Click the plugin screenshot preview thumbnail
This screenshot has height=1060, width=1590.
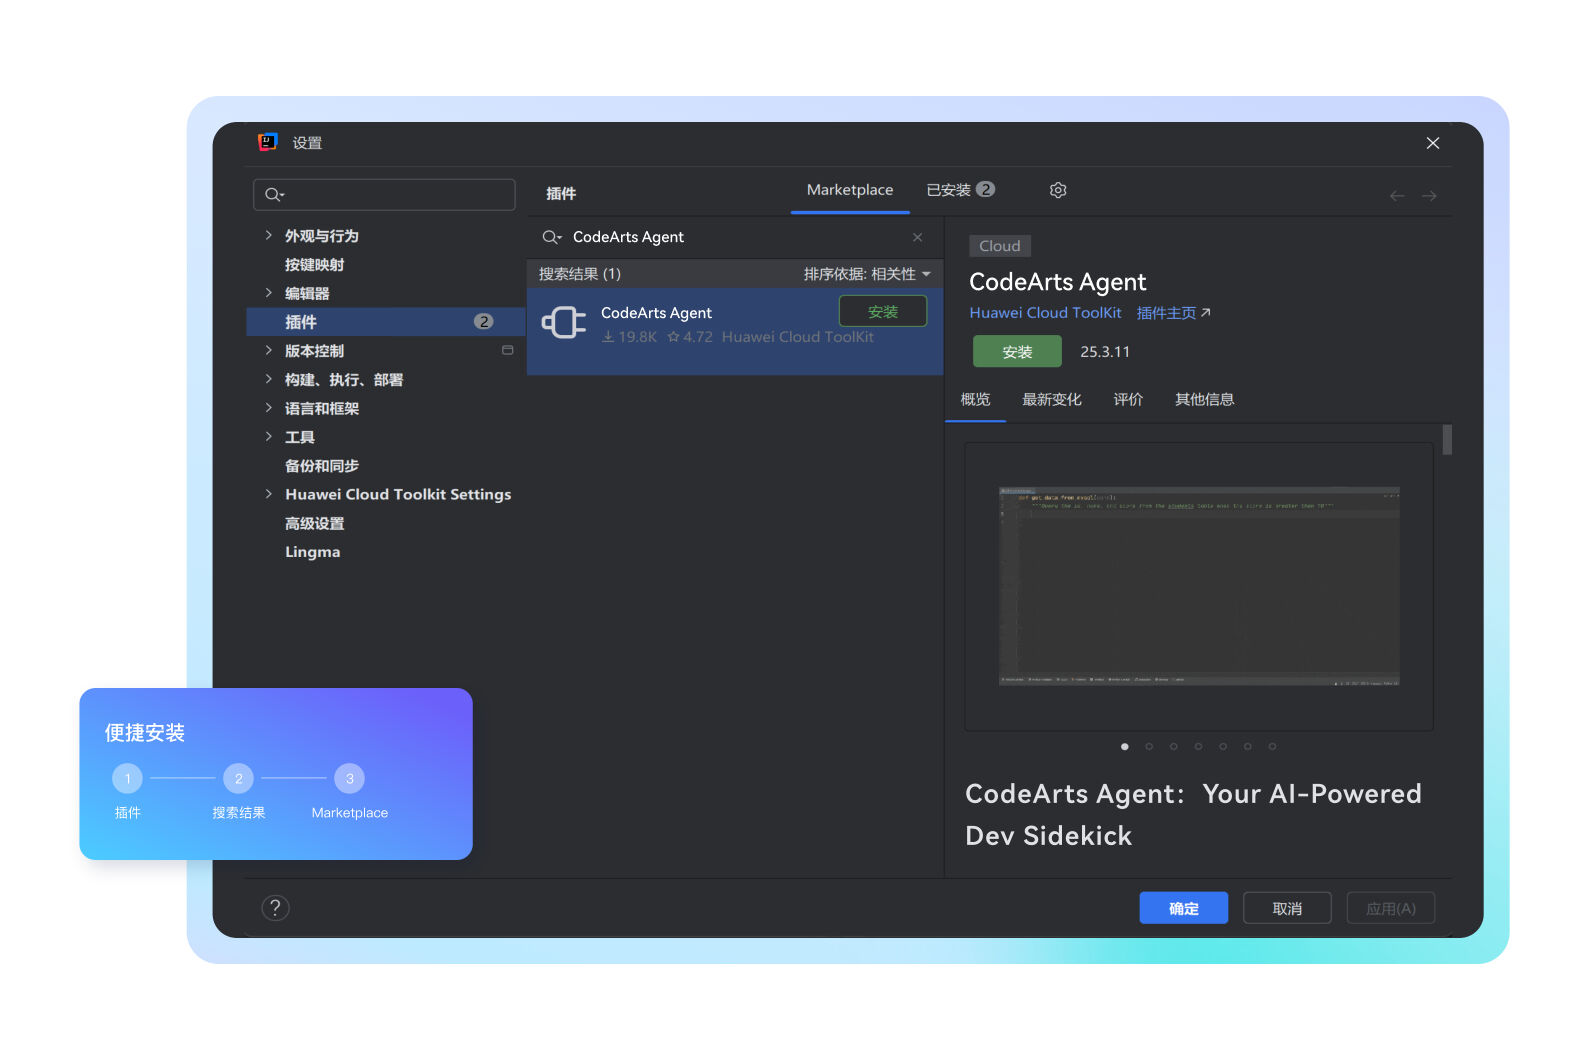pos(1198,586)
